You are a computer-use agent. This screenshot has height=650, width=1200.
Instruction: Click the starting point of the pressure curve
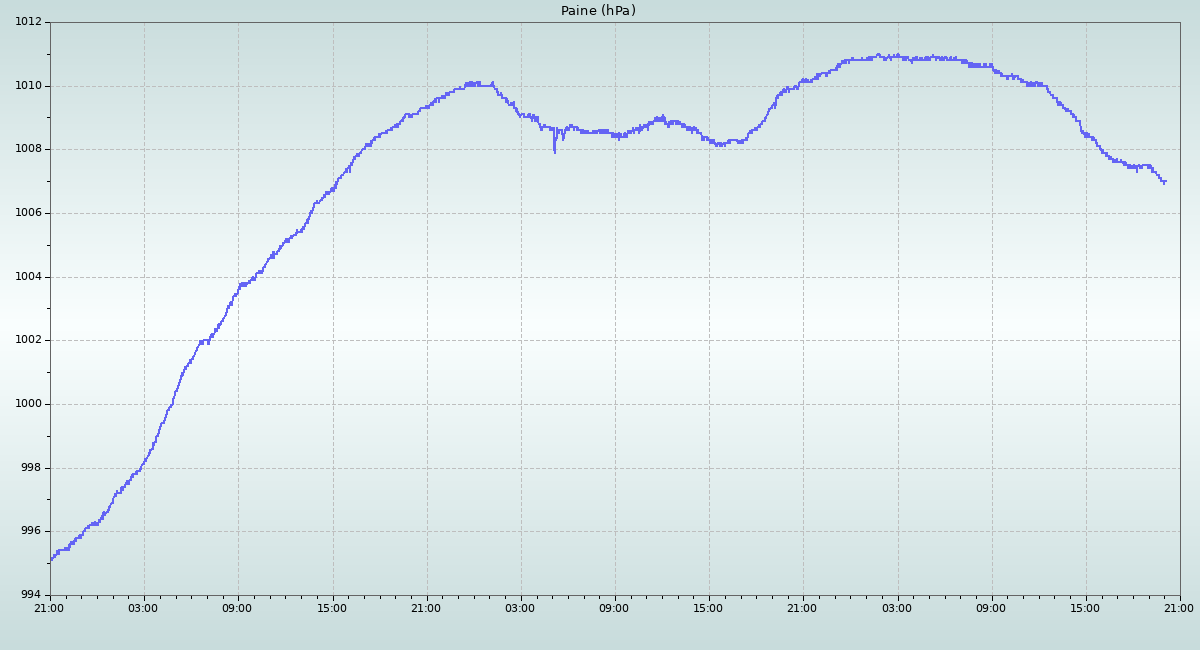[x=51, y=559]
